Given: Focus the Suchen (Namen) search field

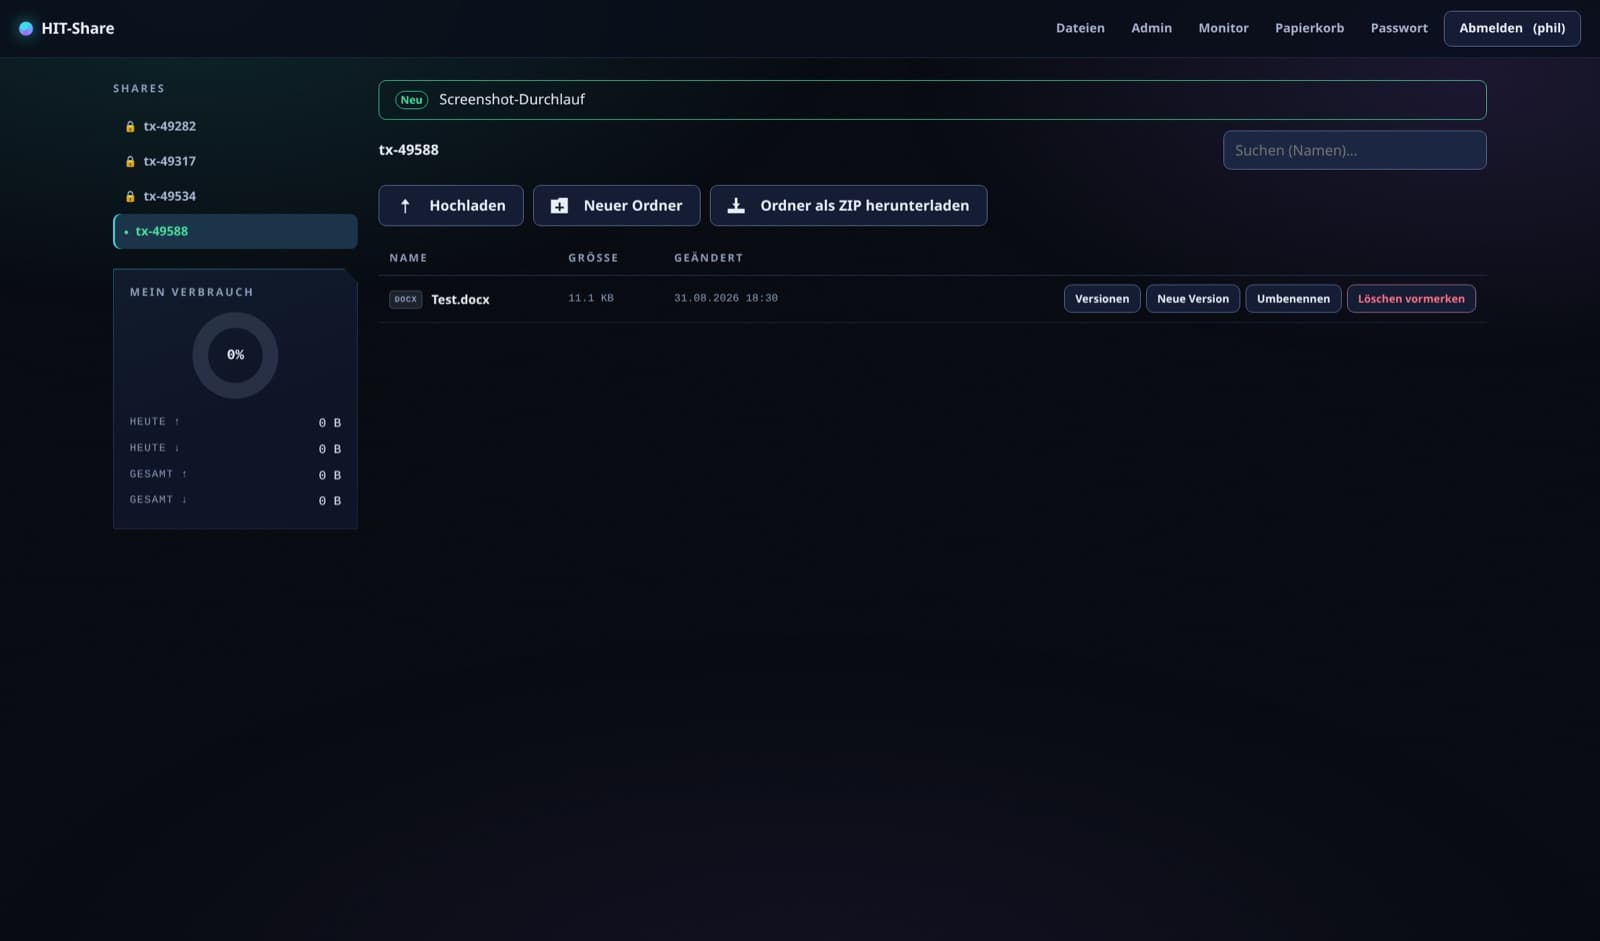Looking at the screenshot, I should tap(1354, 150).
